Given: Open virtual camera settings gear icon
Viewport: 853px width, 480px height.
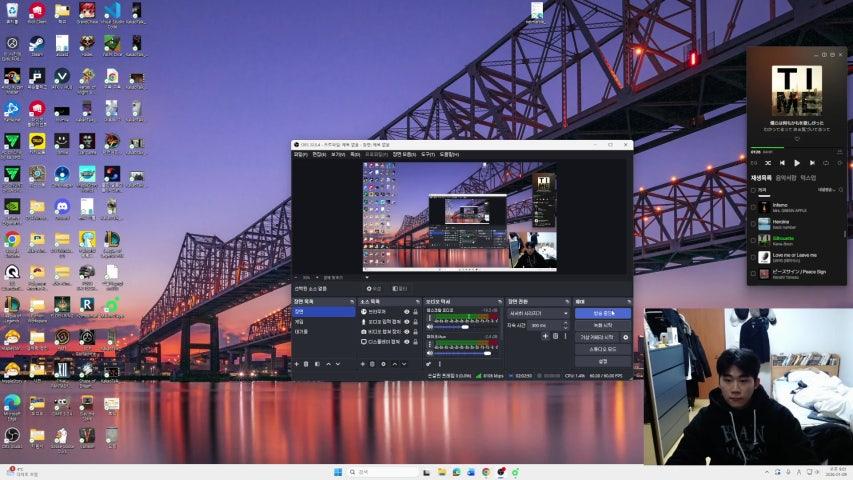Looking at the screenshot, I should (626, 337).
